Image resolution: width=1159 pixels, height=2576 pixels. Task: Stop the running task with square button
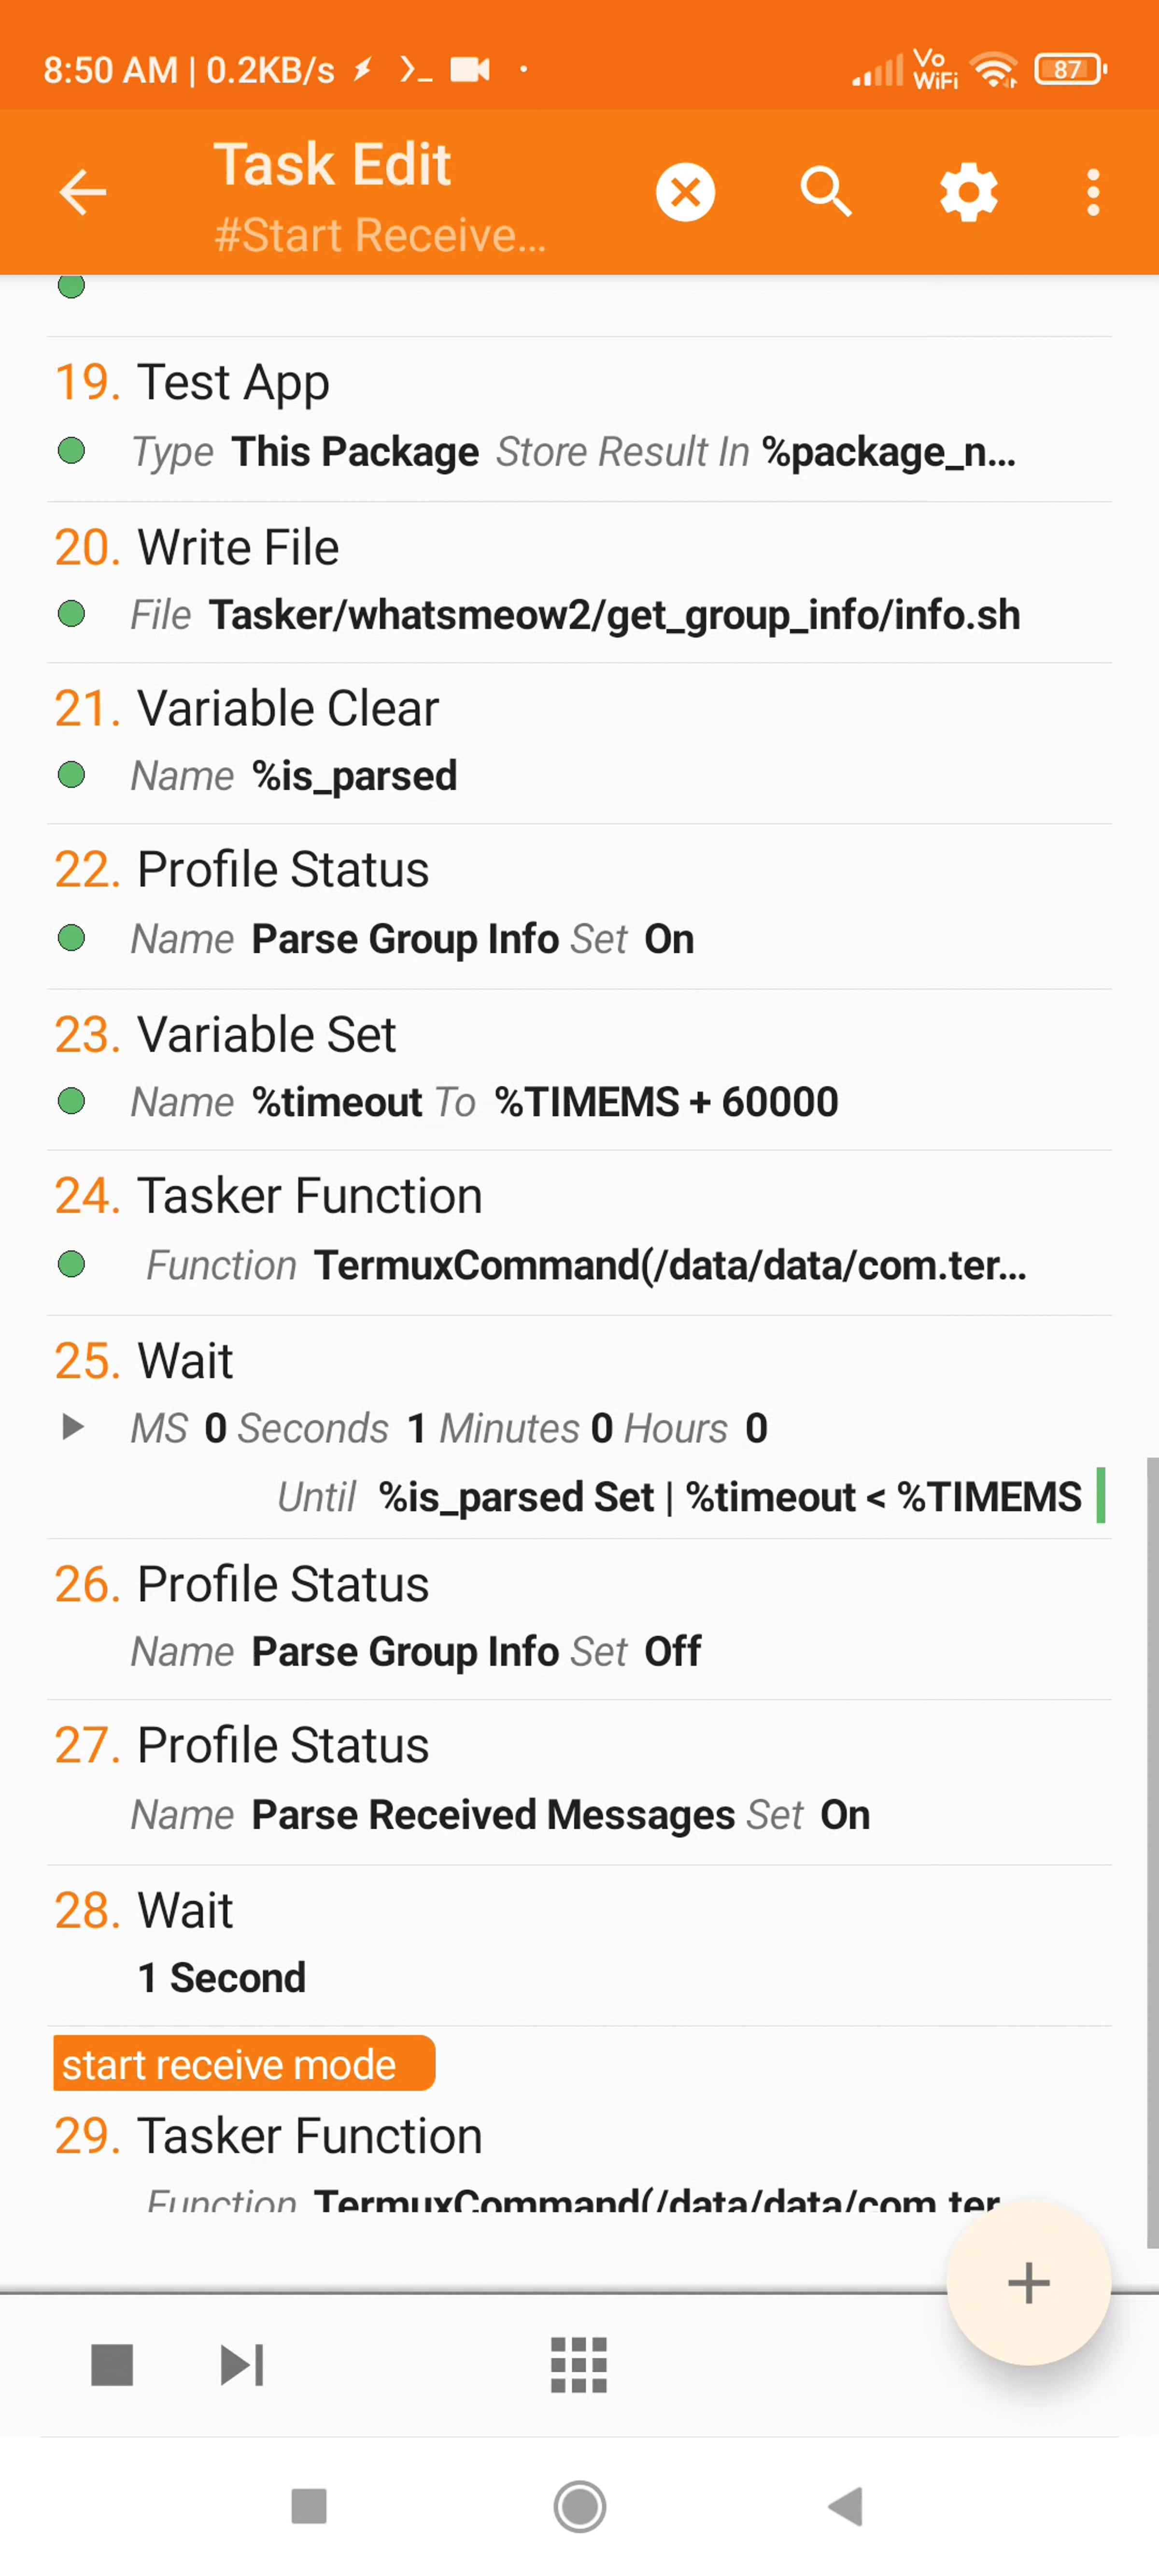point(112,2365)
